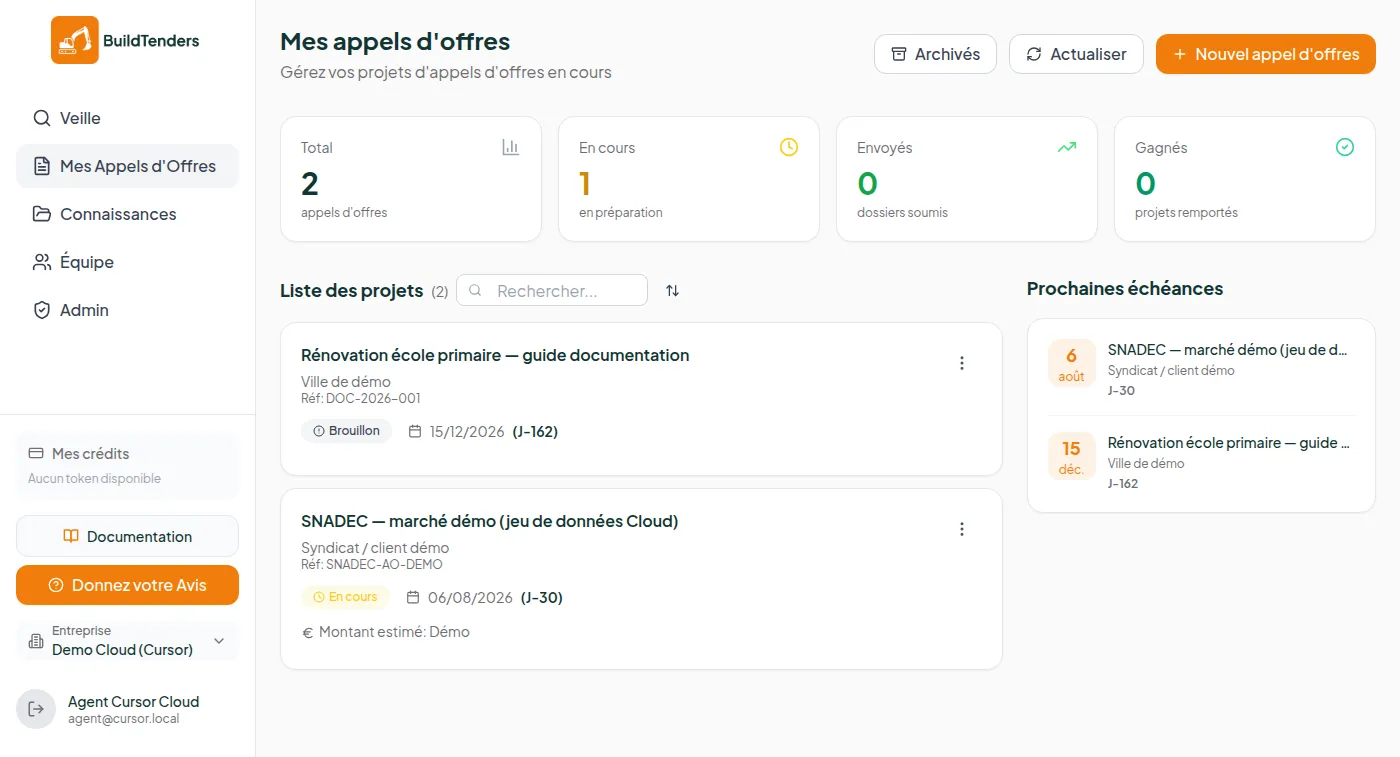
Task: Click the Donnez votre Avis button
Action: (x=127, y=585)
